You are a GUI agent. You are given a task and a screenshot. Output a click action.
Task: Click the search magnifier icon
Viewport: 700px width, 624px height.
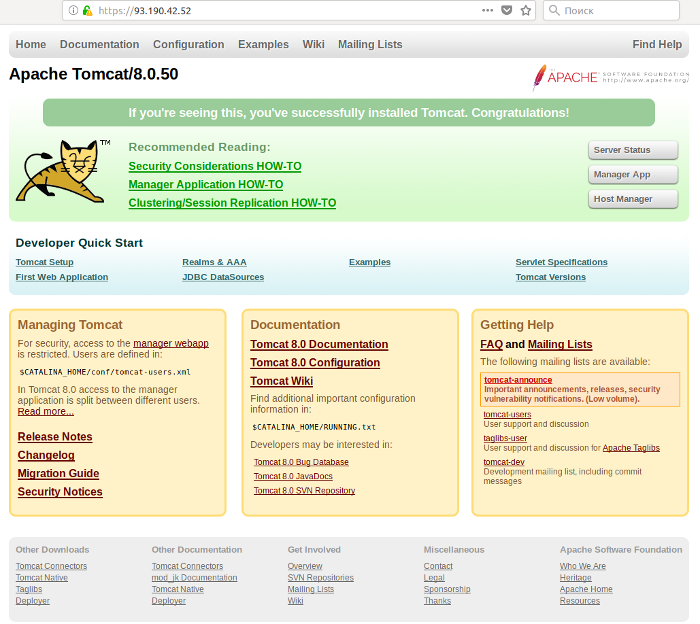tap(554, 10)
